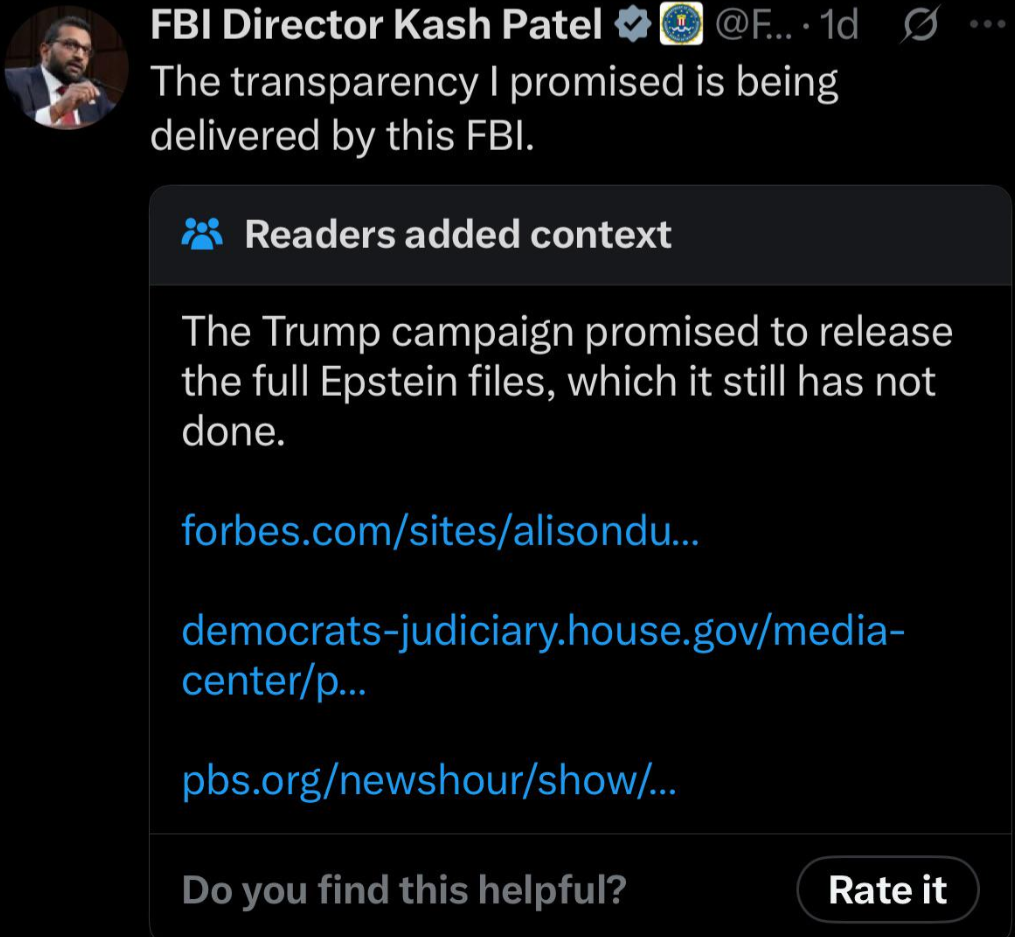Open the three-dot more options menu
Screen dimensions: 1015x937
[x=987, y=25]
